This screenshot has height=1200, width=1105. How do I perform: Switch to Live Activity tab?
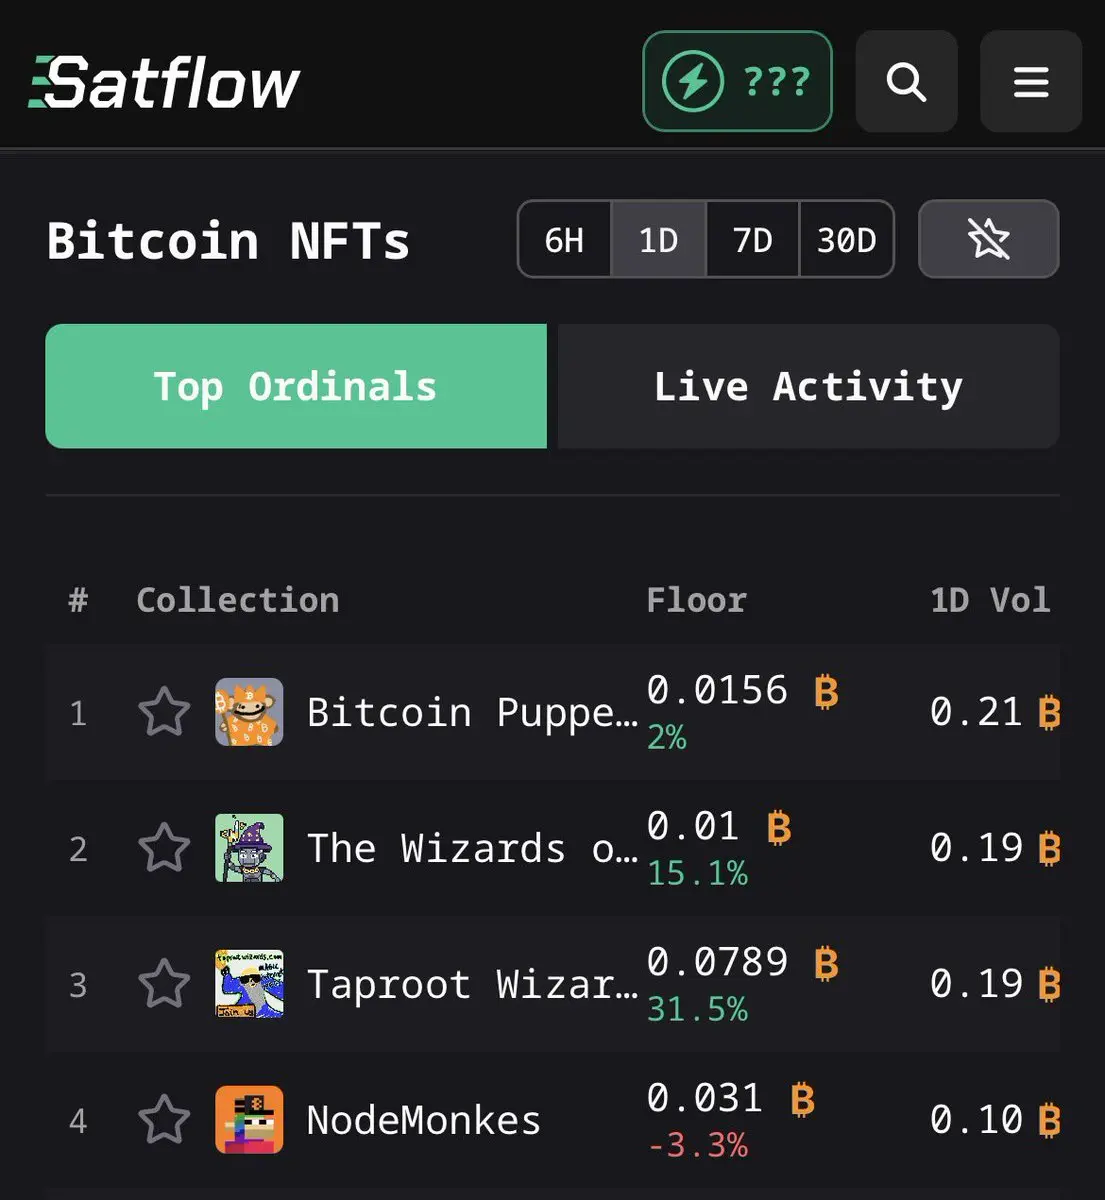click(808, 386)
